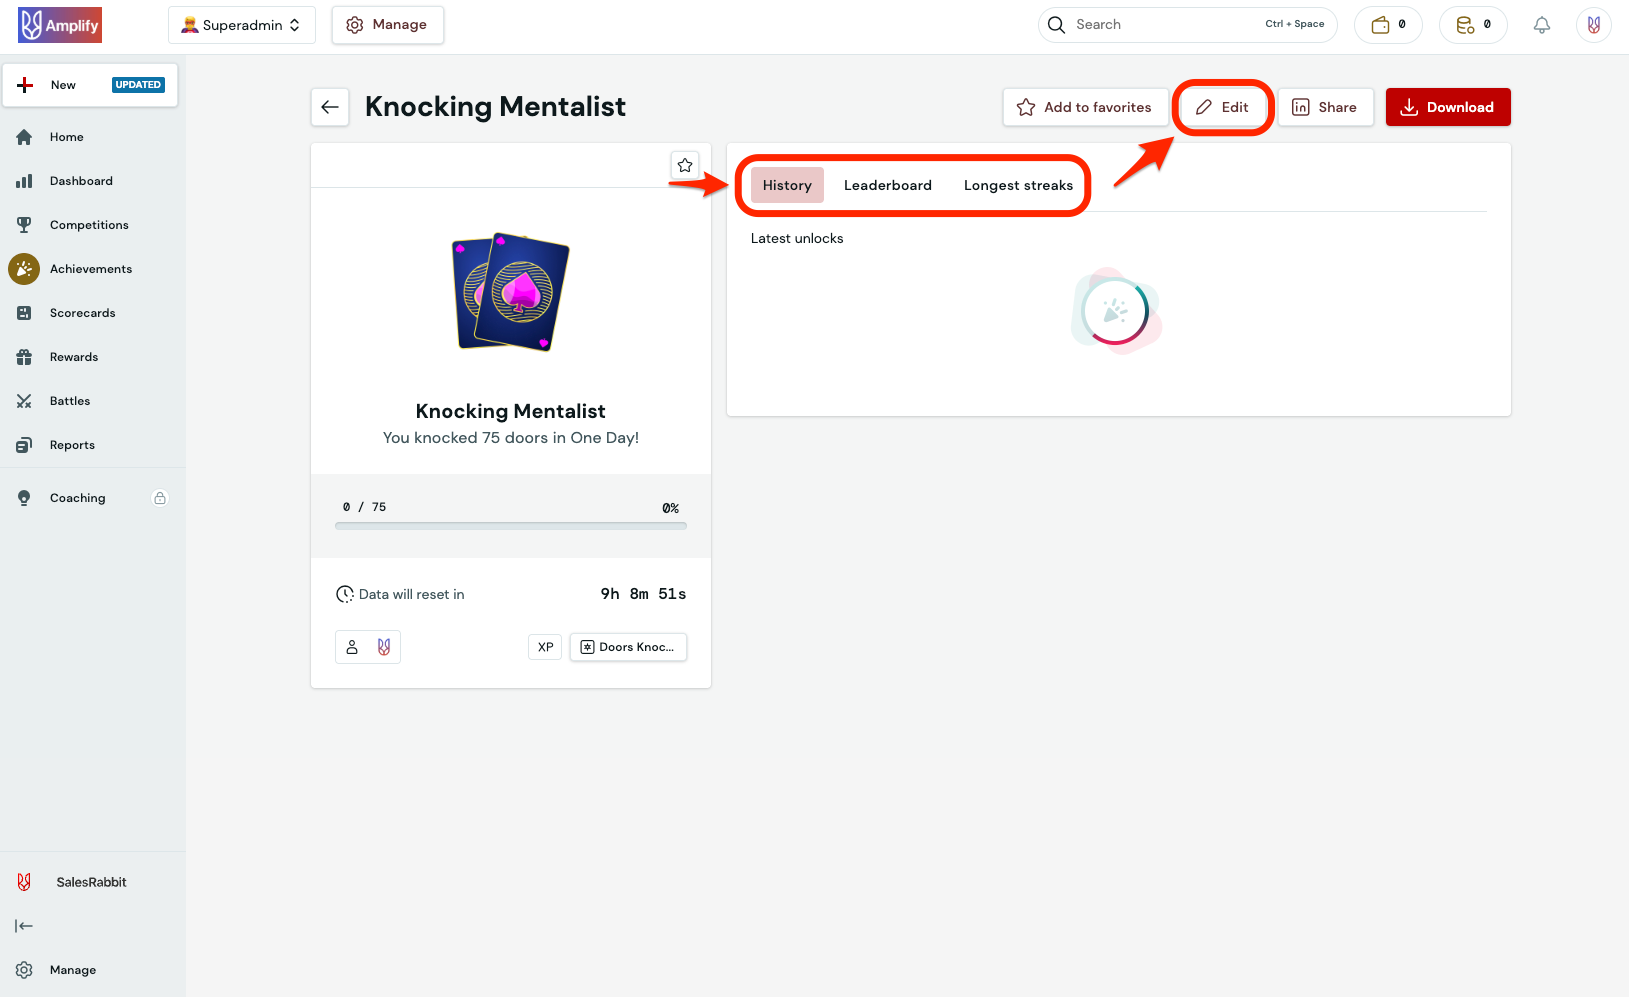
Task: Go to Rewards in the sidebar
Action: 73,356
